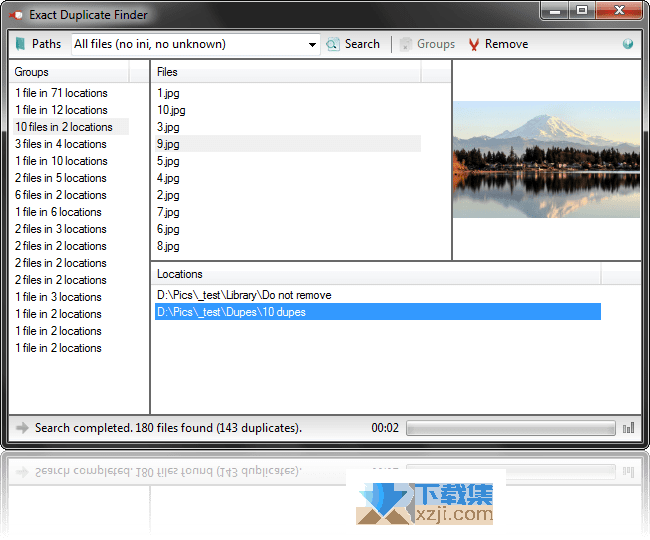650x540 pixels.
Task: Select the 'Library\Do not remove' location
Action: pyautogui.click(x=244, y=295)
